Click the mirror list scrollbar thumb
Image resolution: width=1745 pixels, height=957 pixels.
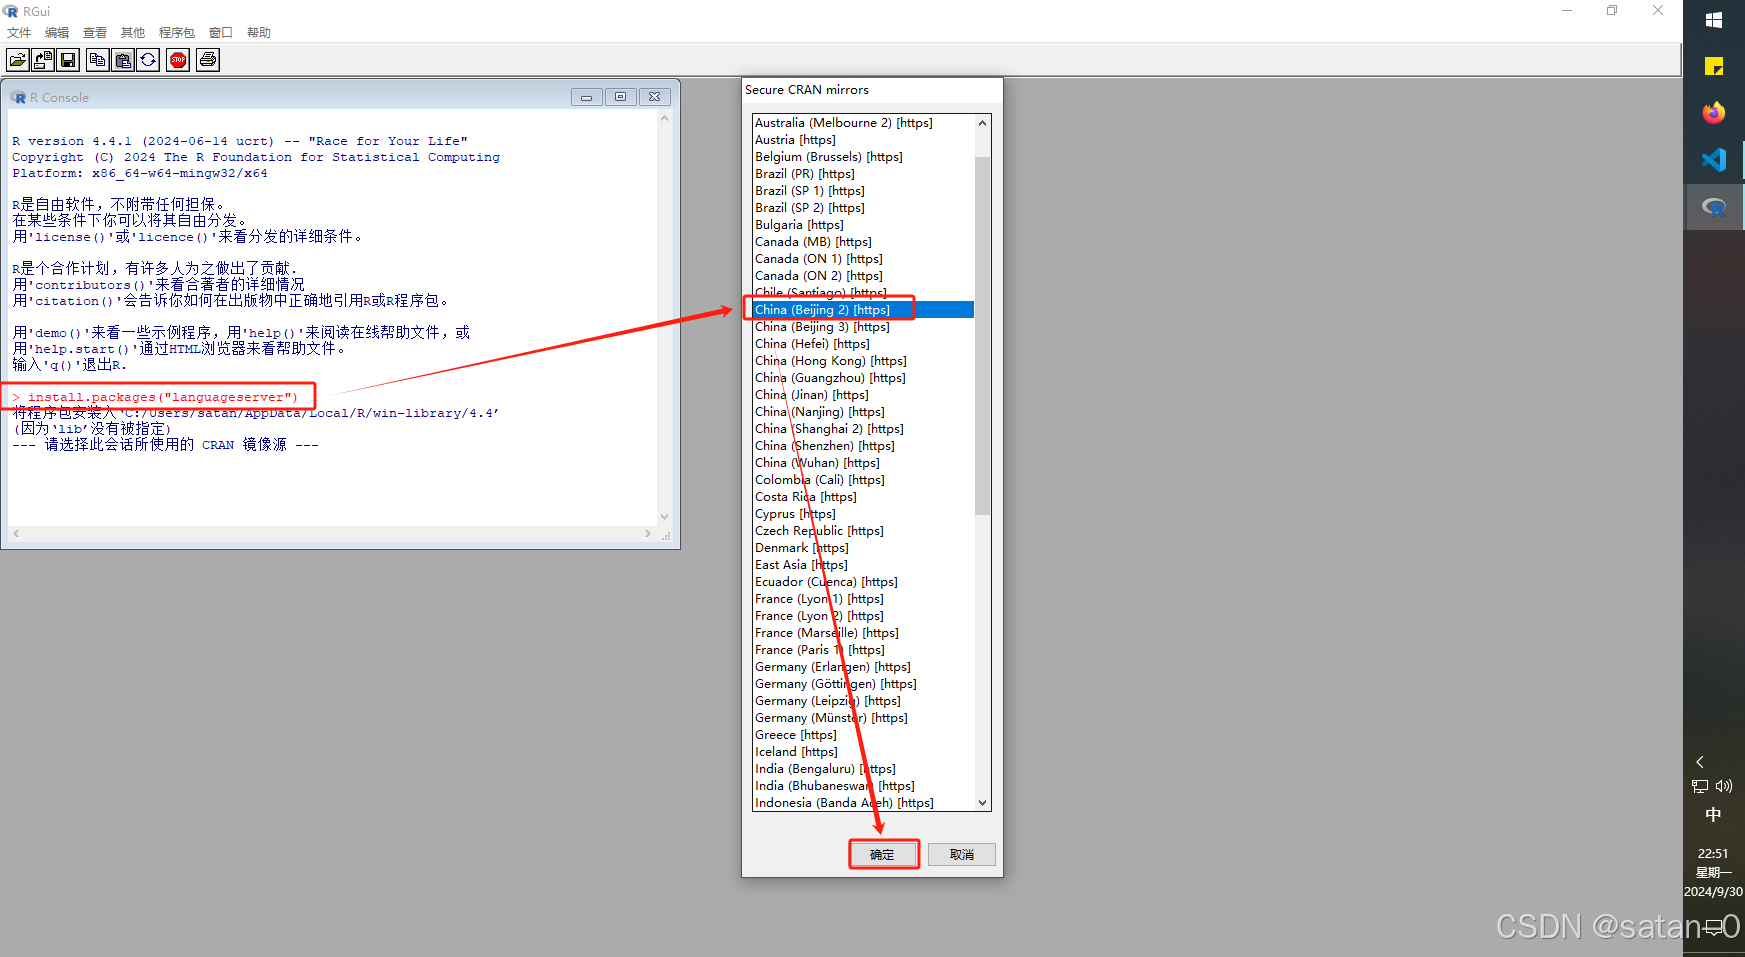(x=983, y=335)
